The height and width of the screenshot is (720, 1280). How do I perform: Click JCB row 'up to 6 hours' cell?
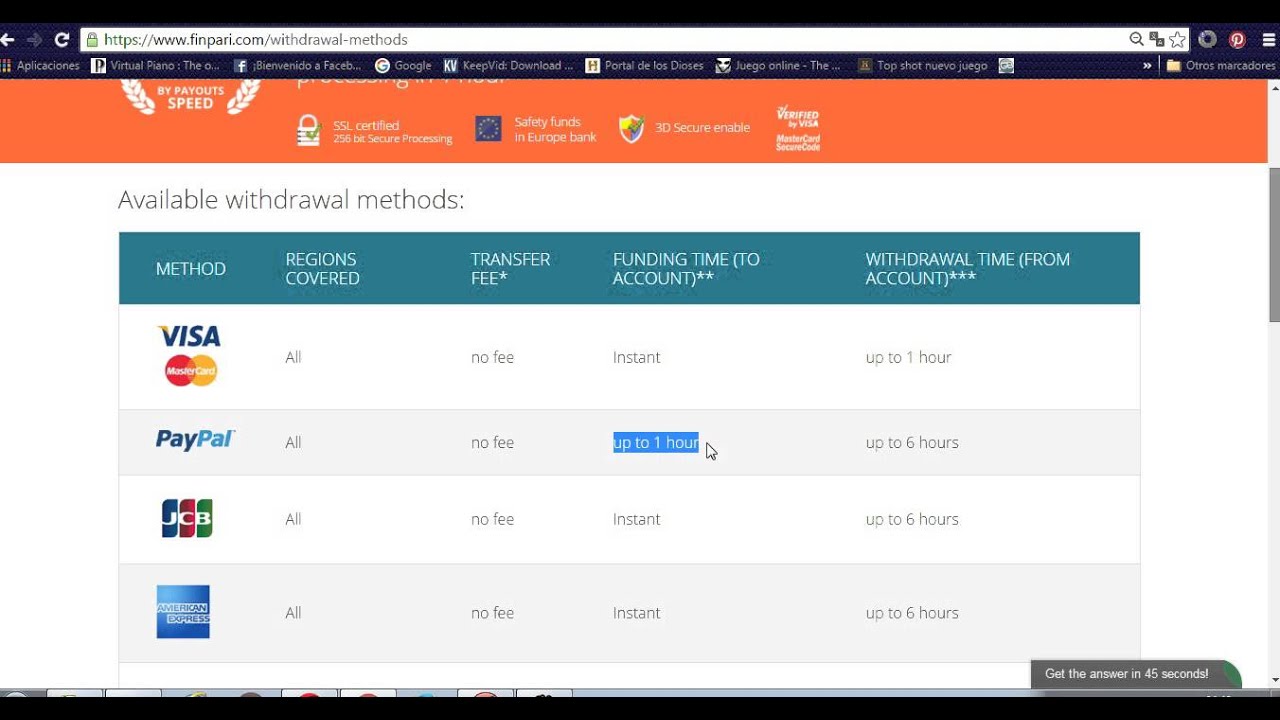coord(912,519)
